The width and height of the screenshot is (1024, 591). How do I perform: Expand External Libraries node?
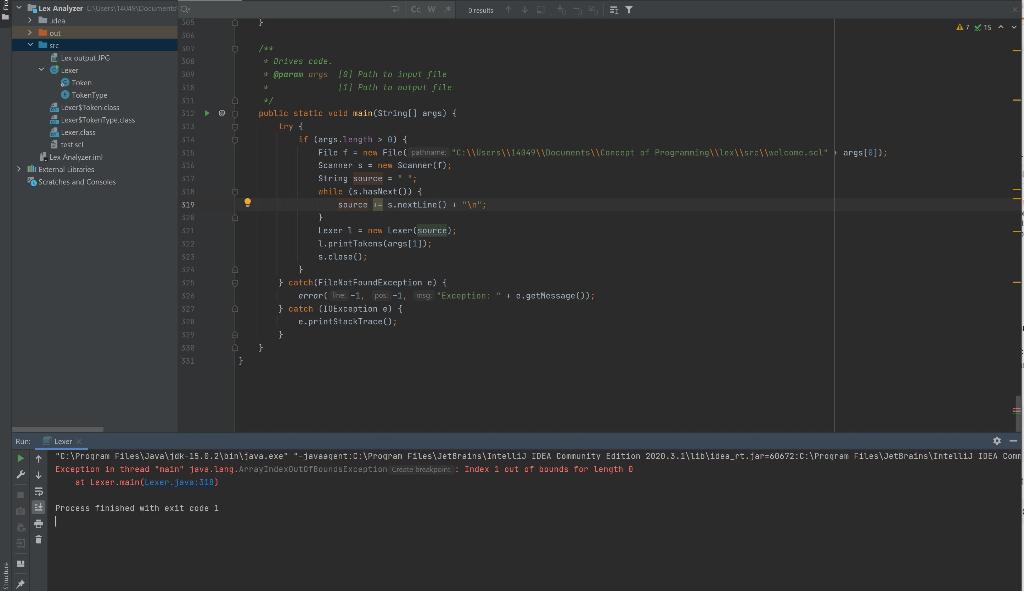(x=19, y=169)
